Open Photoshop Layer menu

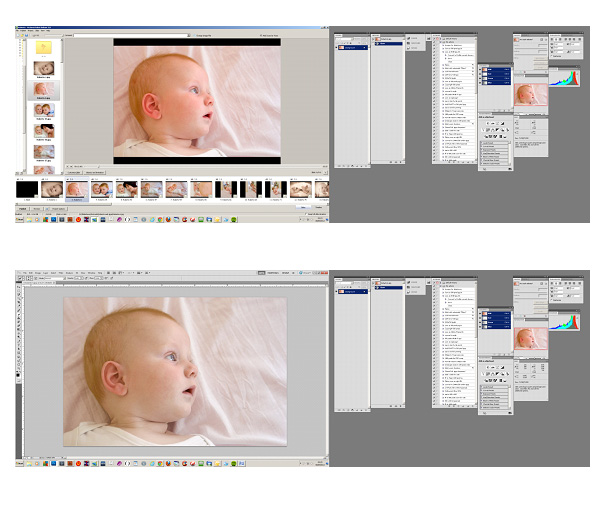(x=46, y=273)
